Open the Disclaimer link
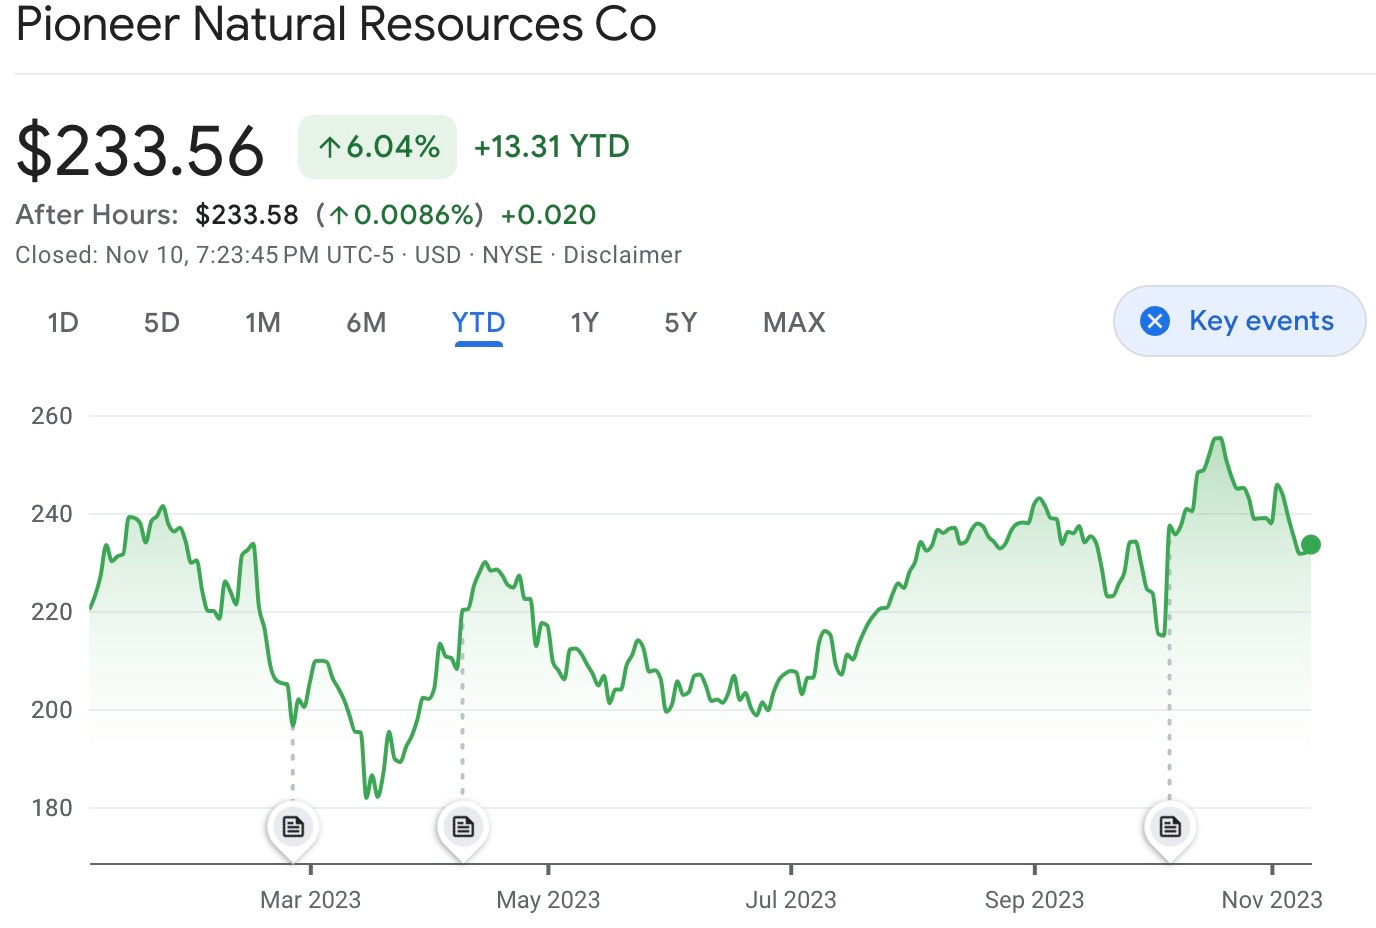 point(622,255)
